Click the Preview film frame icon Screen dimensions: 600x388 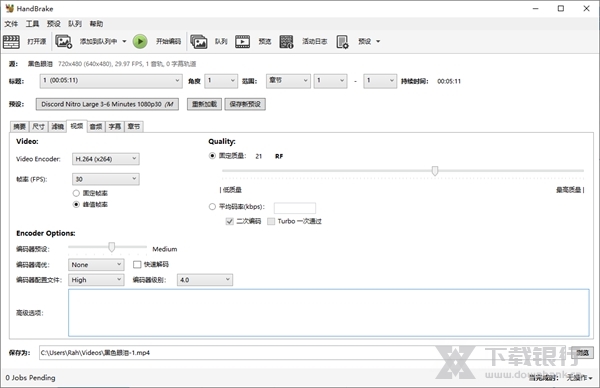242,41
